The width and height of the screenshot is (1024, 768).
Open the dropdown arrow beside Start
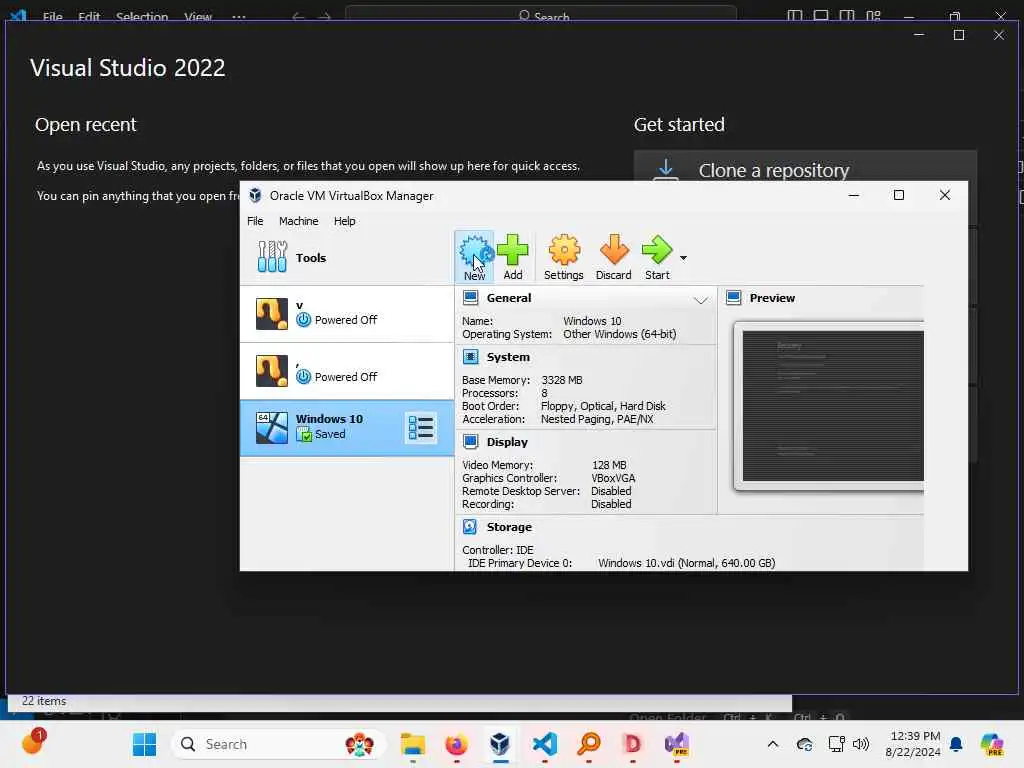(683, 258)
